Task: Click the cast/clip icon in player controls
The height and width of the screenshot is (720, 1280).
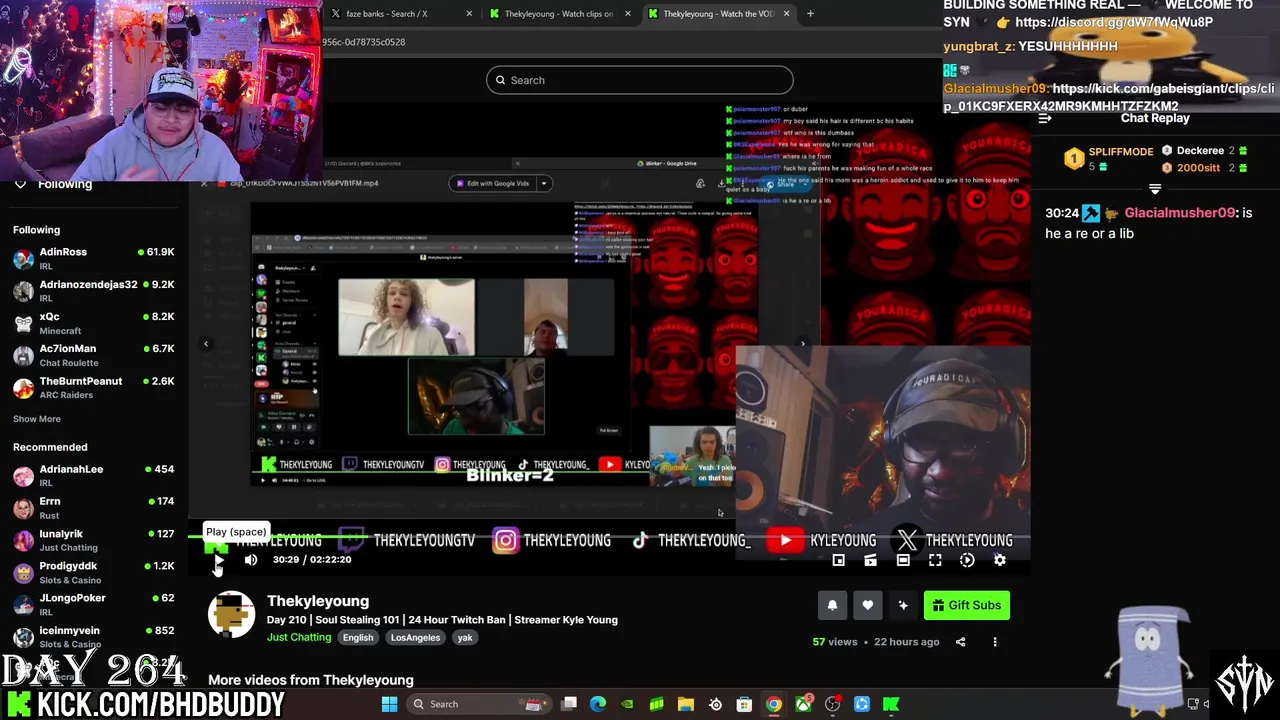Action: click(871, 560)
